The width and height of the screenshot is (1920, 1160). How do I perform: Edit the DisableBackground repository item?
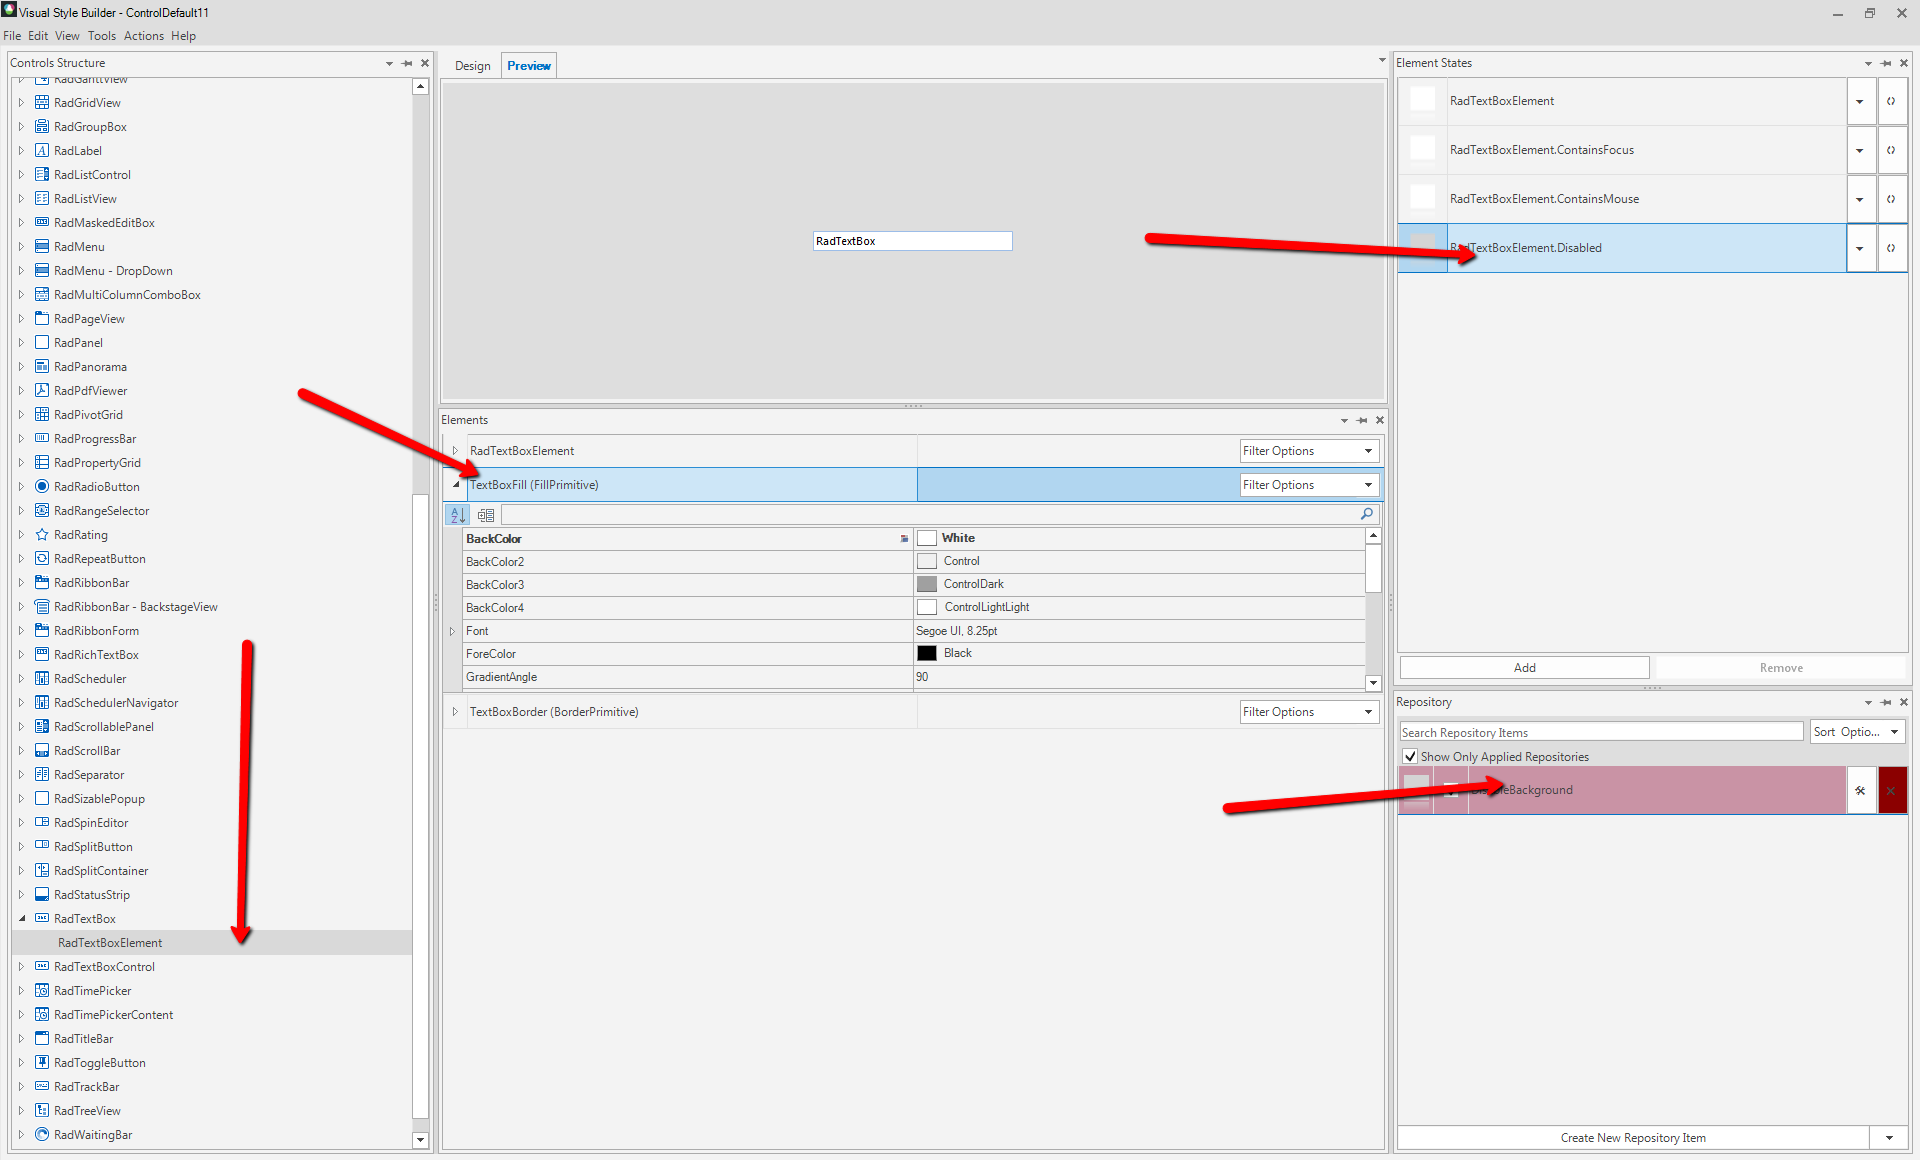click(x=1860, y=790)
